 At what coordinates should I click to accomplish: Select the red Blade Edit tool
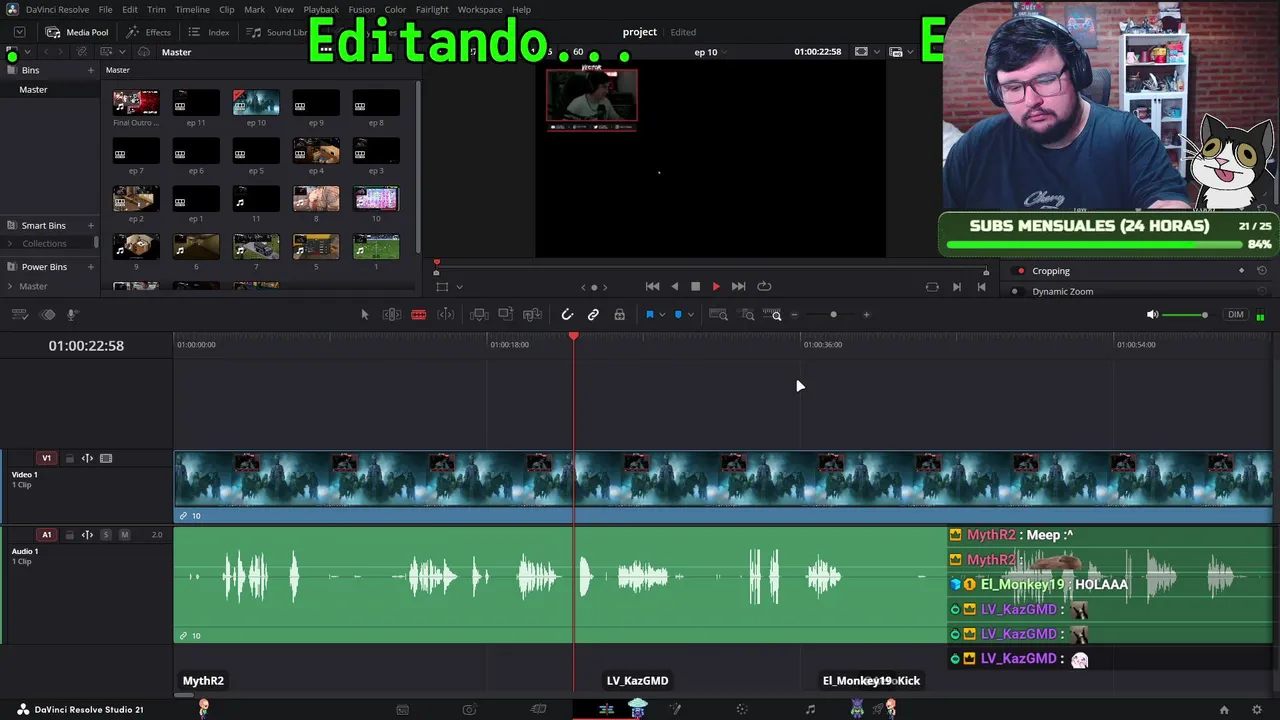pyautogui.click(x=419, y=315)
